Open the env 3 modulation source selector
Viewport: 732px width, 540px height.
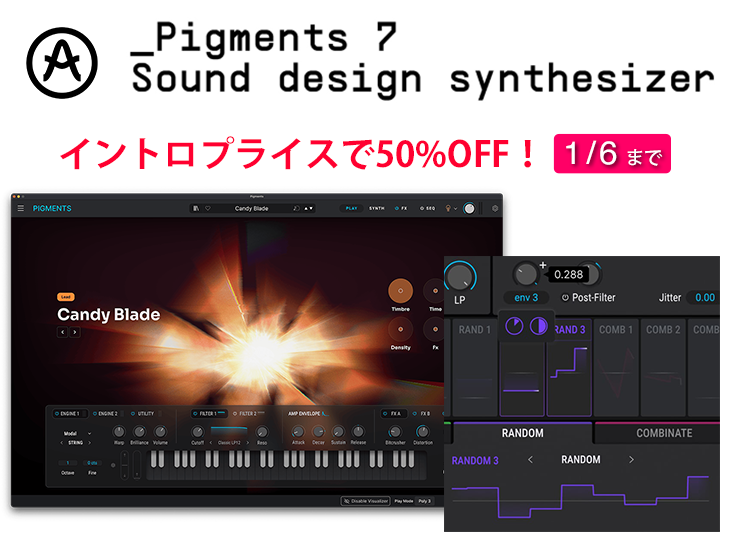point(526,298)
